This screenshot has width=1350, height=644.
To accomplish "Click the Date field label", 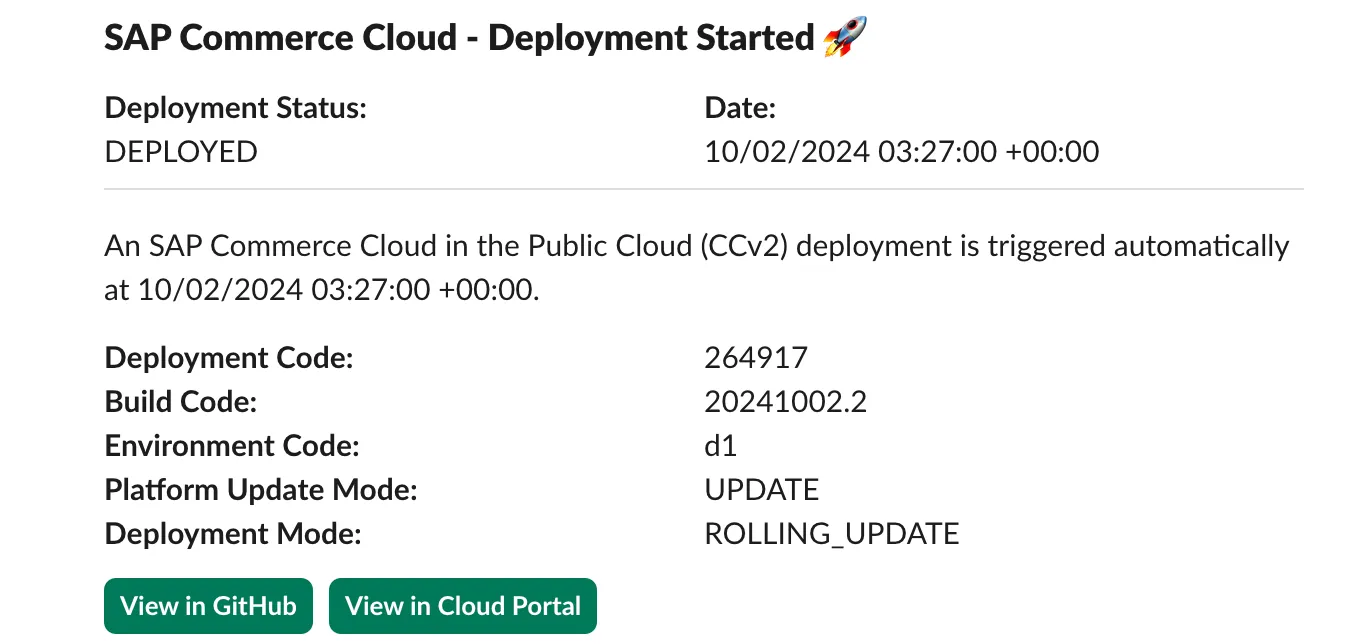I will click(741, 108).
